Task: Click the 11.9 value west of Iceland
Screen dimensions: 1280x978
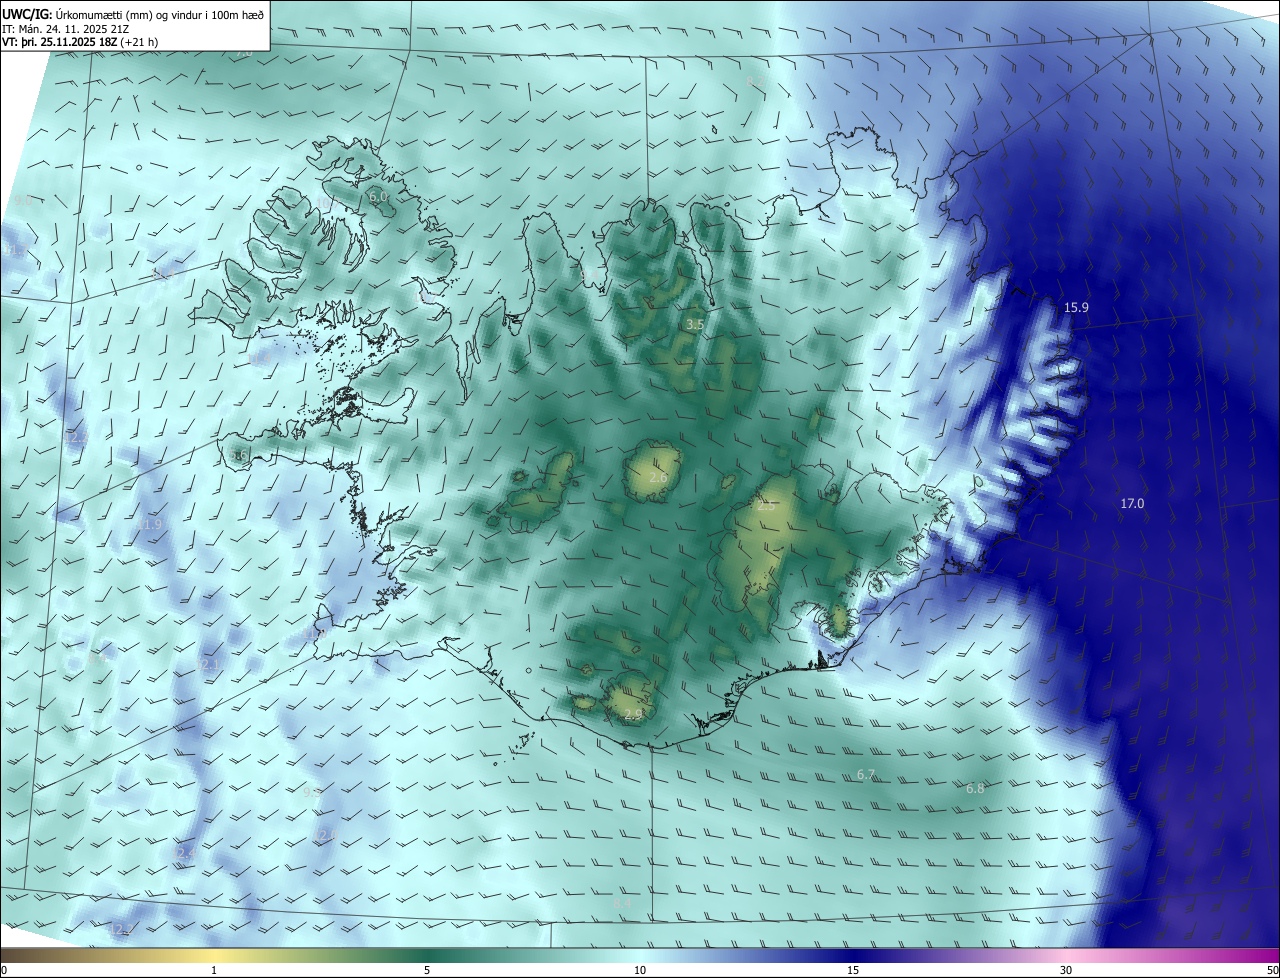Action: (x=149, y=524)
